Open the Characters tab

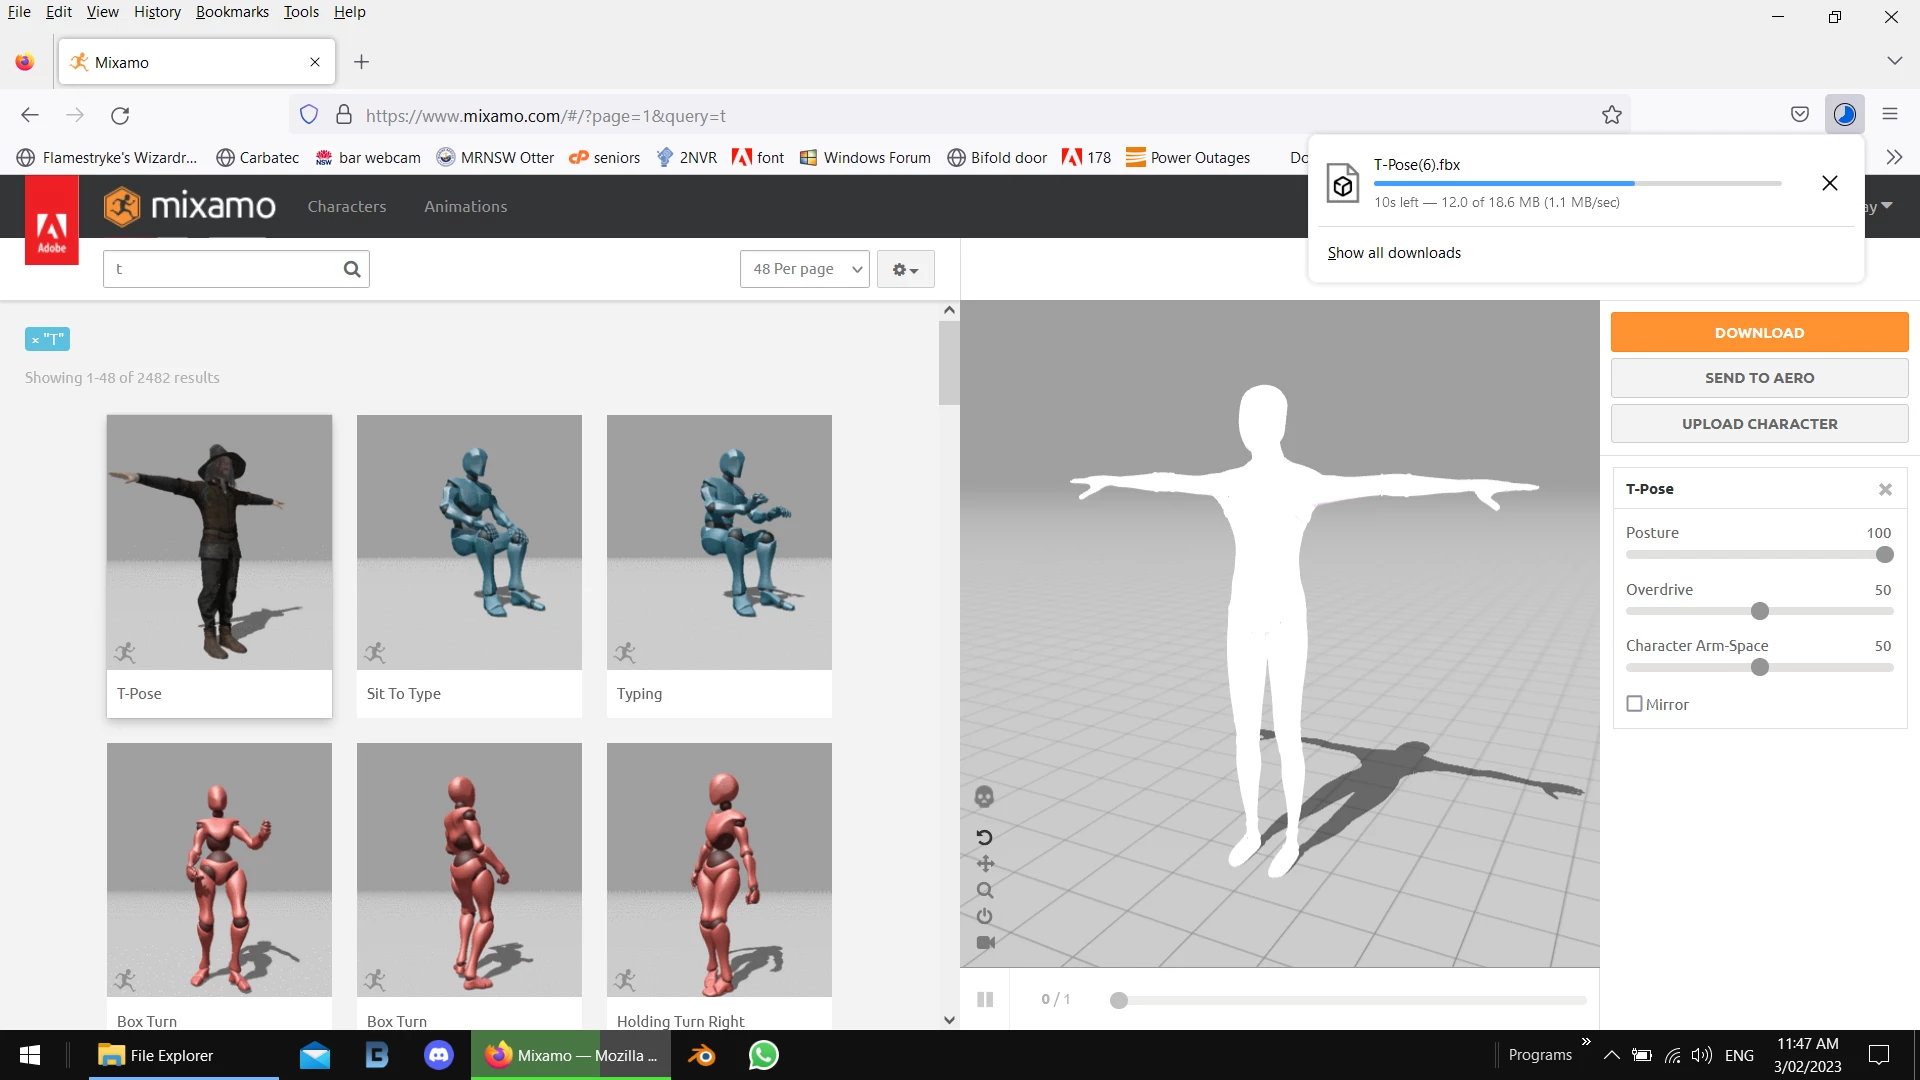click(x=346, y=206)
